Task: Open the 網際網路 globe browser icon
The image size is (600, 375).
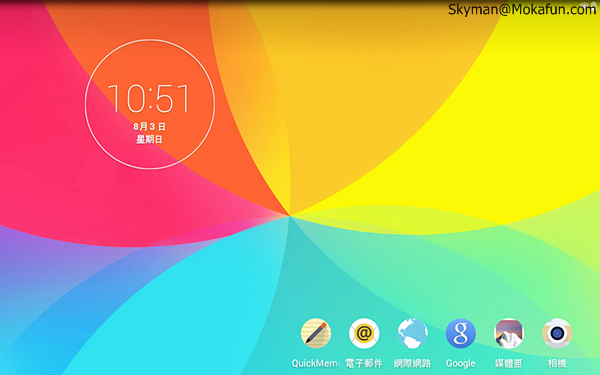Action: pyautogui.click(x=412, y=333)
